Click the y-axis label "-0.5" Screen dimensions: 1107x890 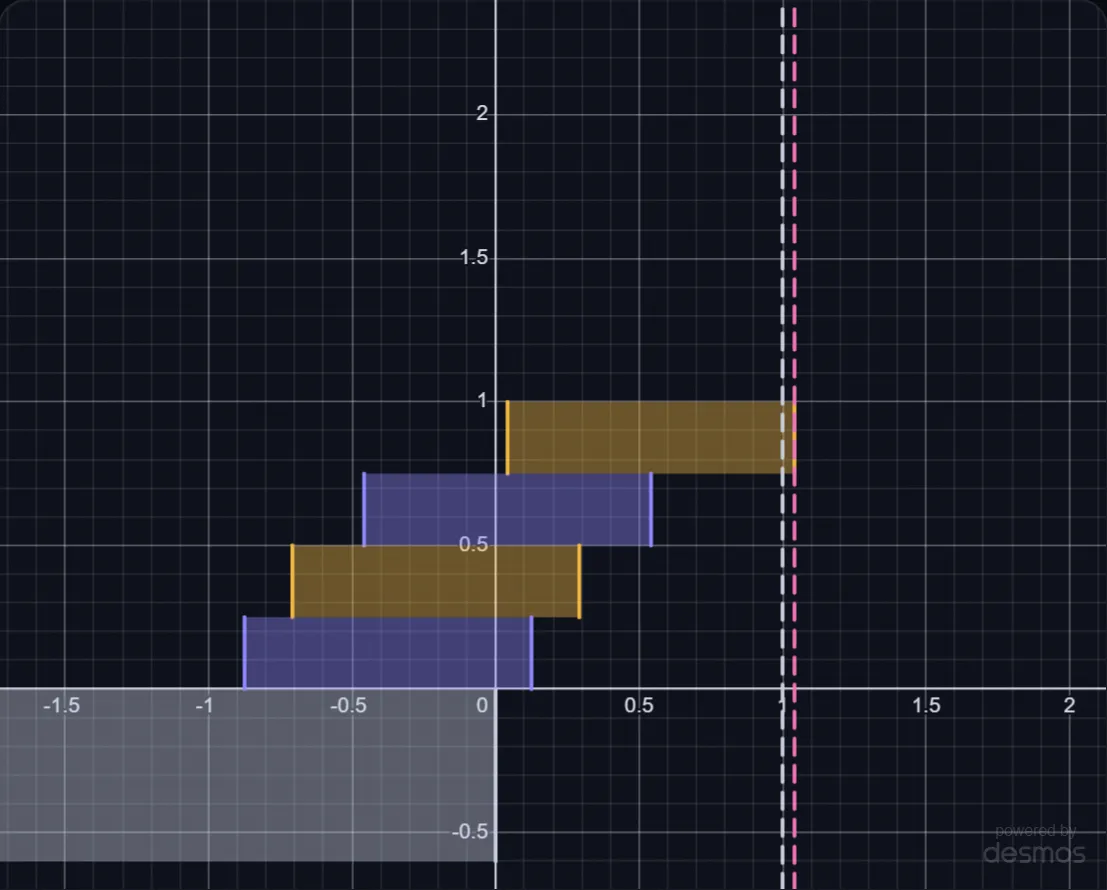pyautogui.click(x=470, y=832)
